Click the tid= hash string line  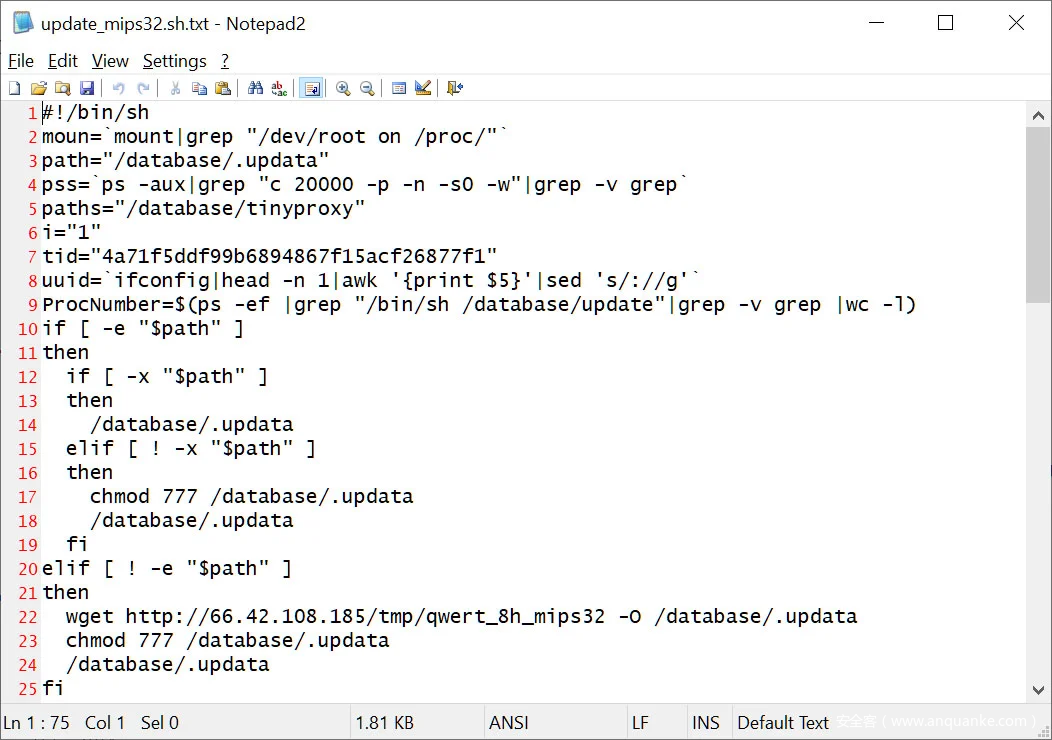click(270, 256)
